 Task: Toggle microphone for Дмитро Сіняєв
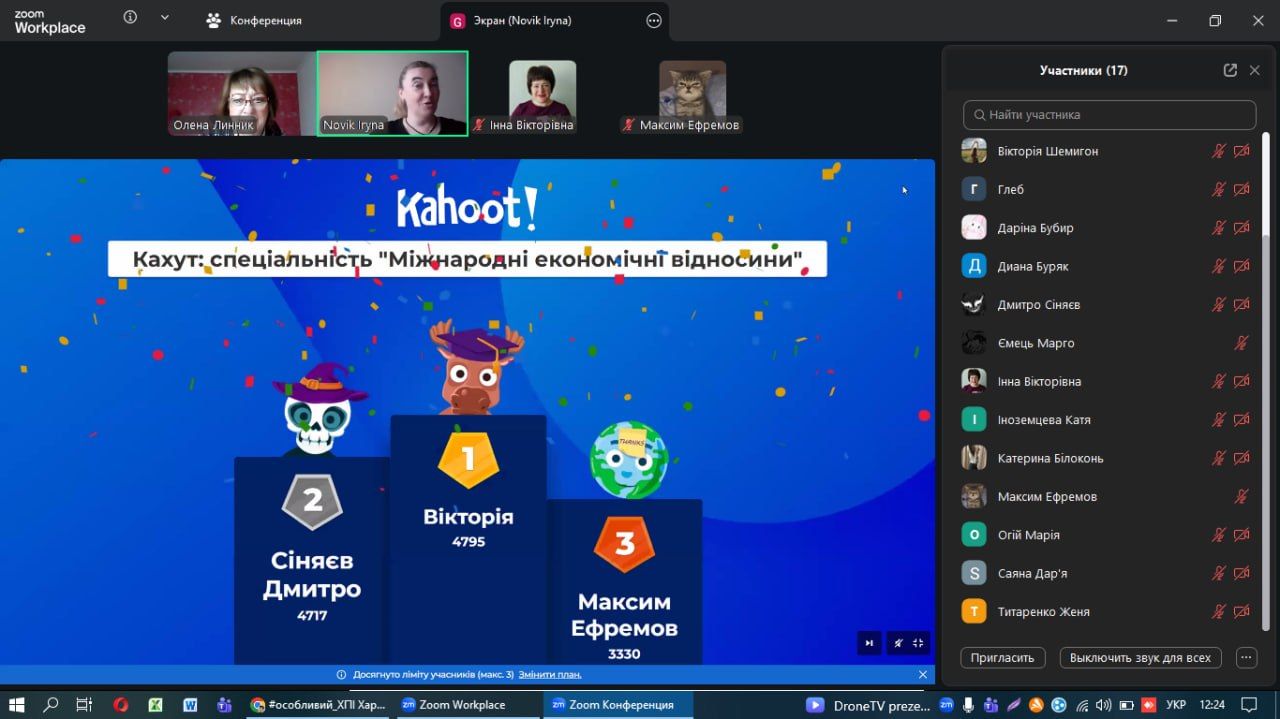[x=1219, y=305]
